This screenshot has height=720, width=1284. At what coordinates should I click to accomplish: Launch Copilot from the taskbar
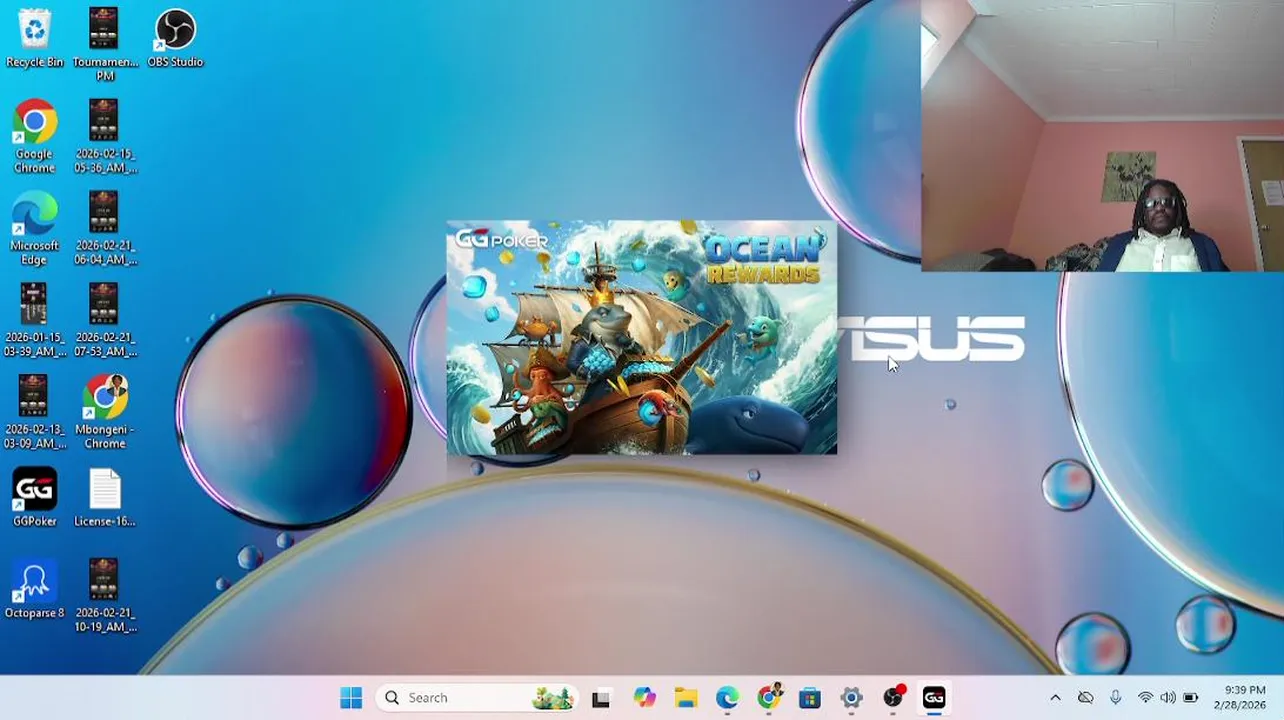[644, 698]
